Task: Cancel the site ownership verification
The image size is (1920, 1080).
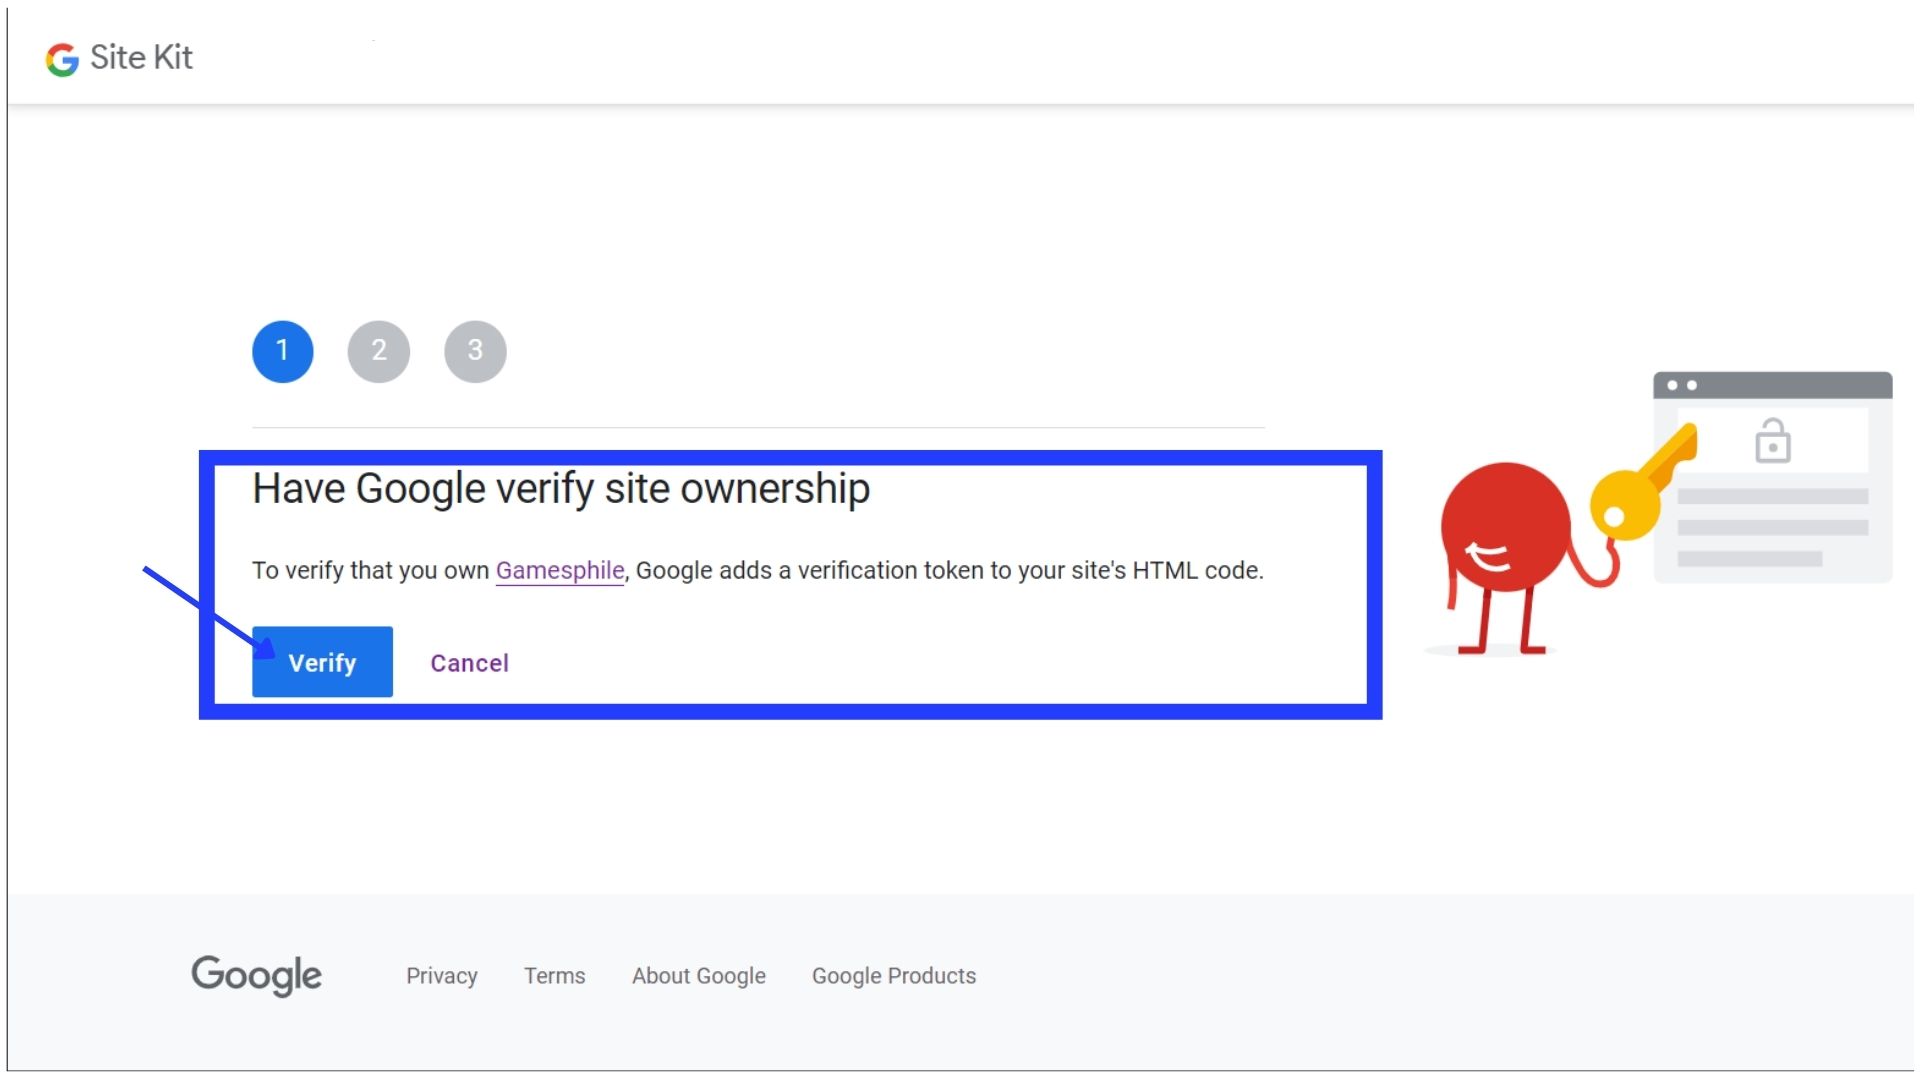Action: pyautogui.click(x=469, y=663)
